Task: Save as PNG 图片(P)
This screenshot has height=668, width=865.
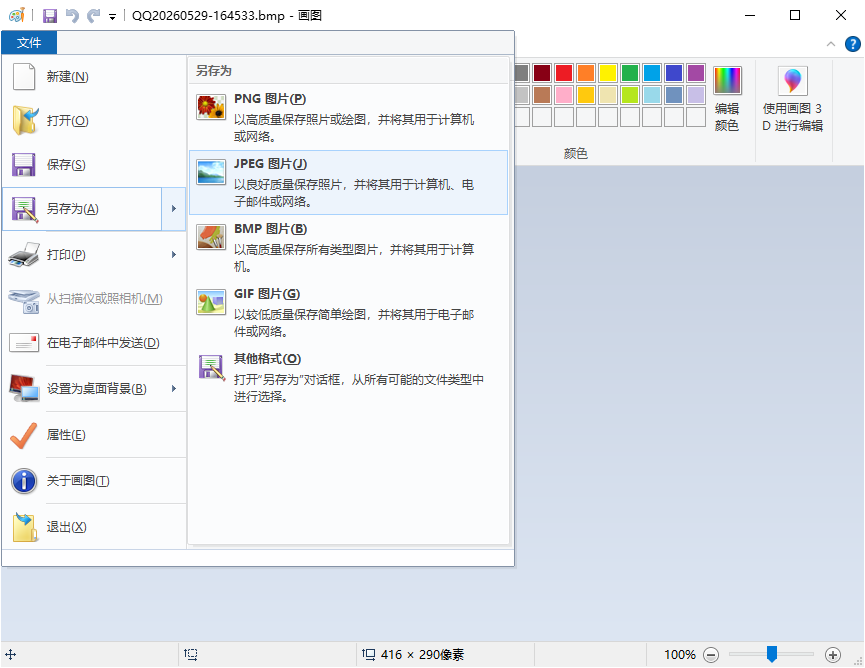Action: click(348, 117)
